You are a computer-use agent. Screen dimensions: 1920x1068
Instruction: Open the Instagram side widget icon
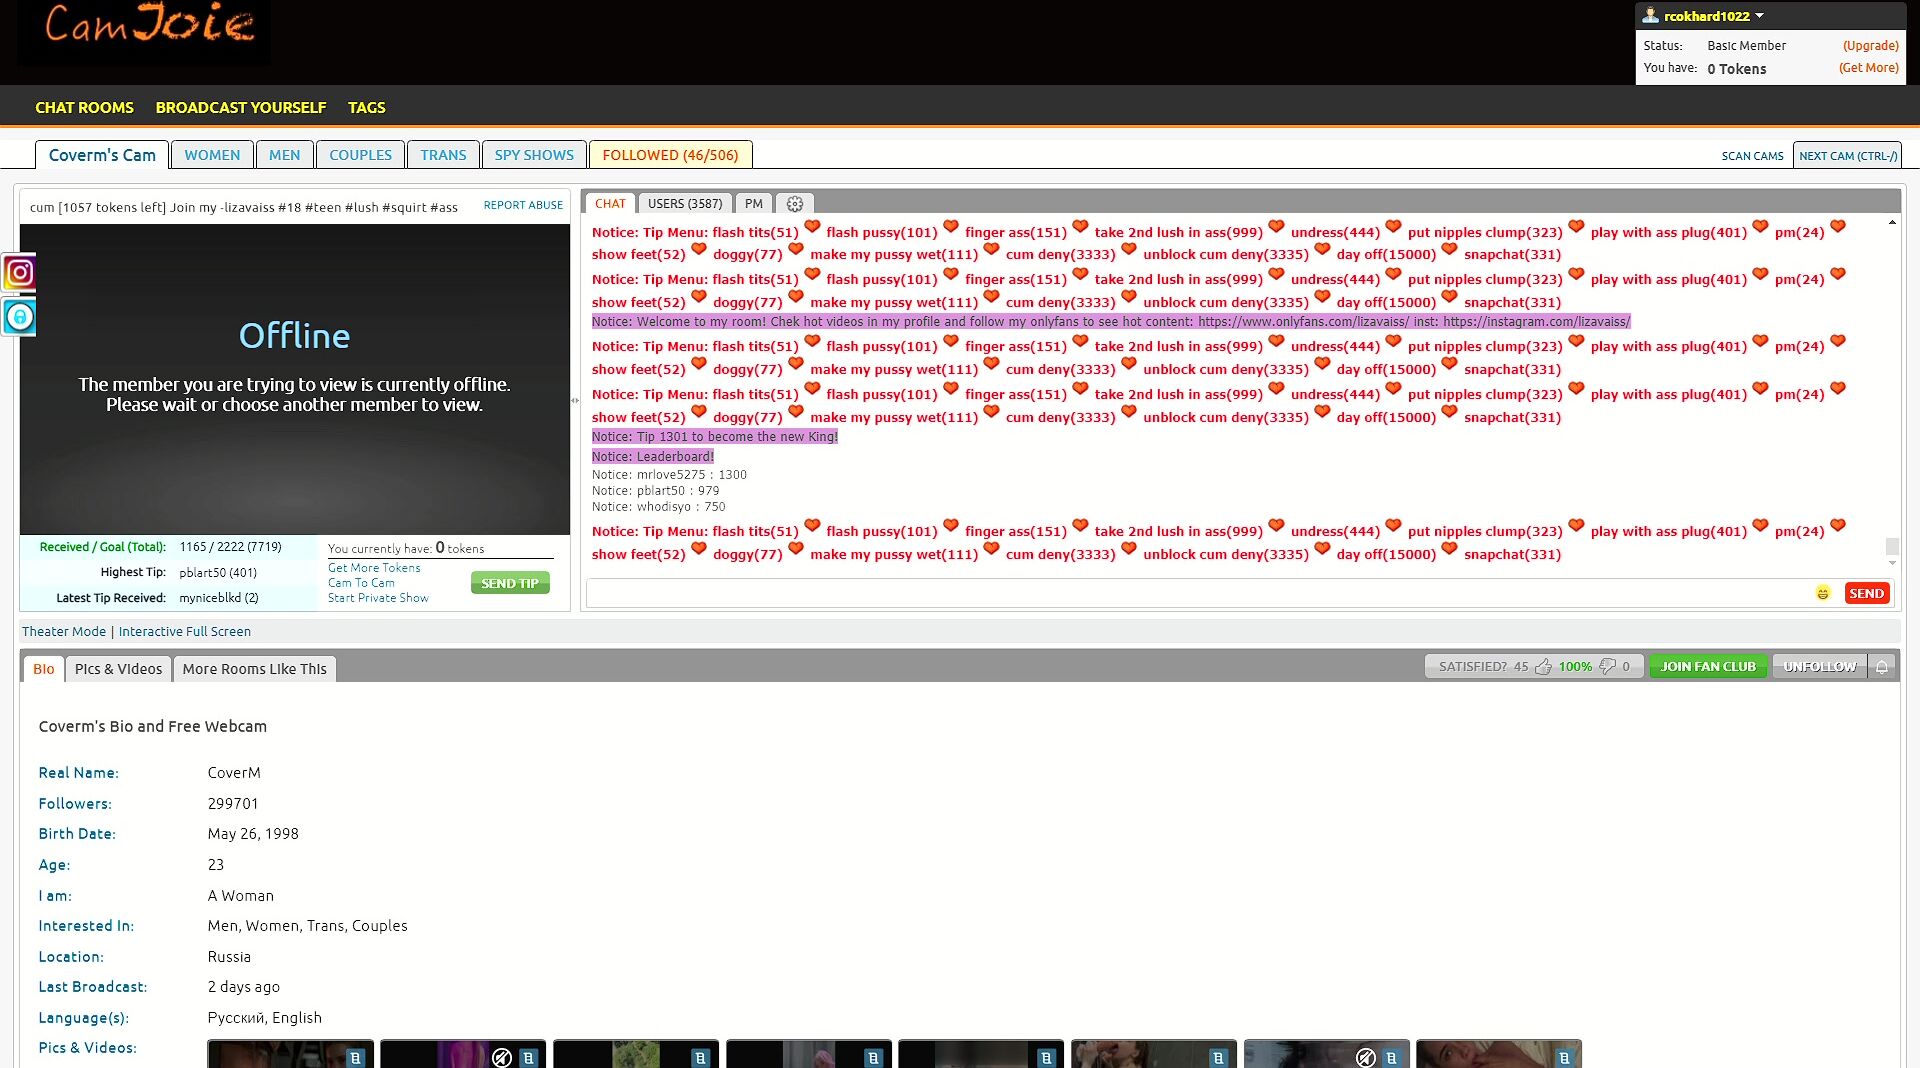coord(20,272)
